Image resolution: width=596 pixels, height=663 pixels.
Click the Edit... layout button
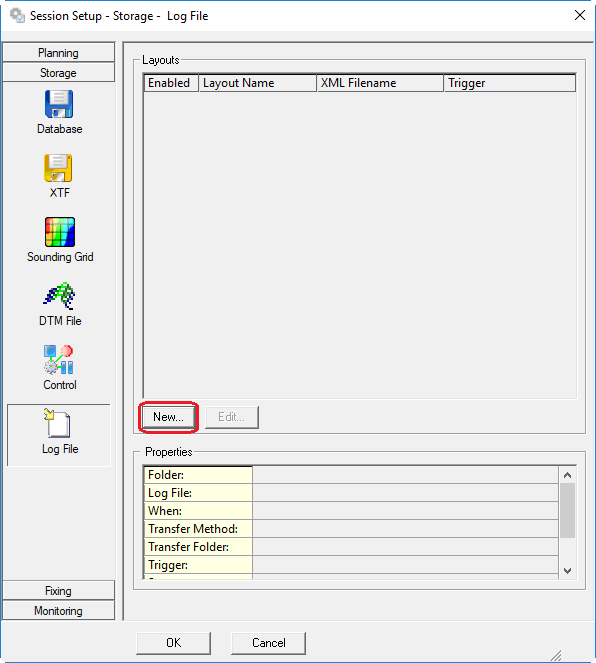click(x=232, y=417)
